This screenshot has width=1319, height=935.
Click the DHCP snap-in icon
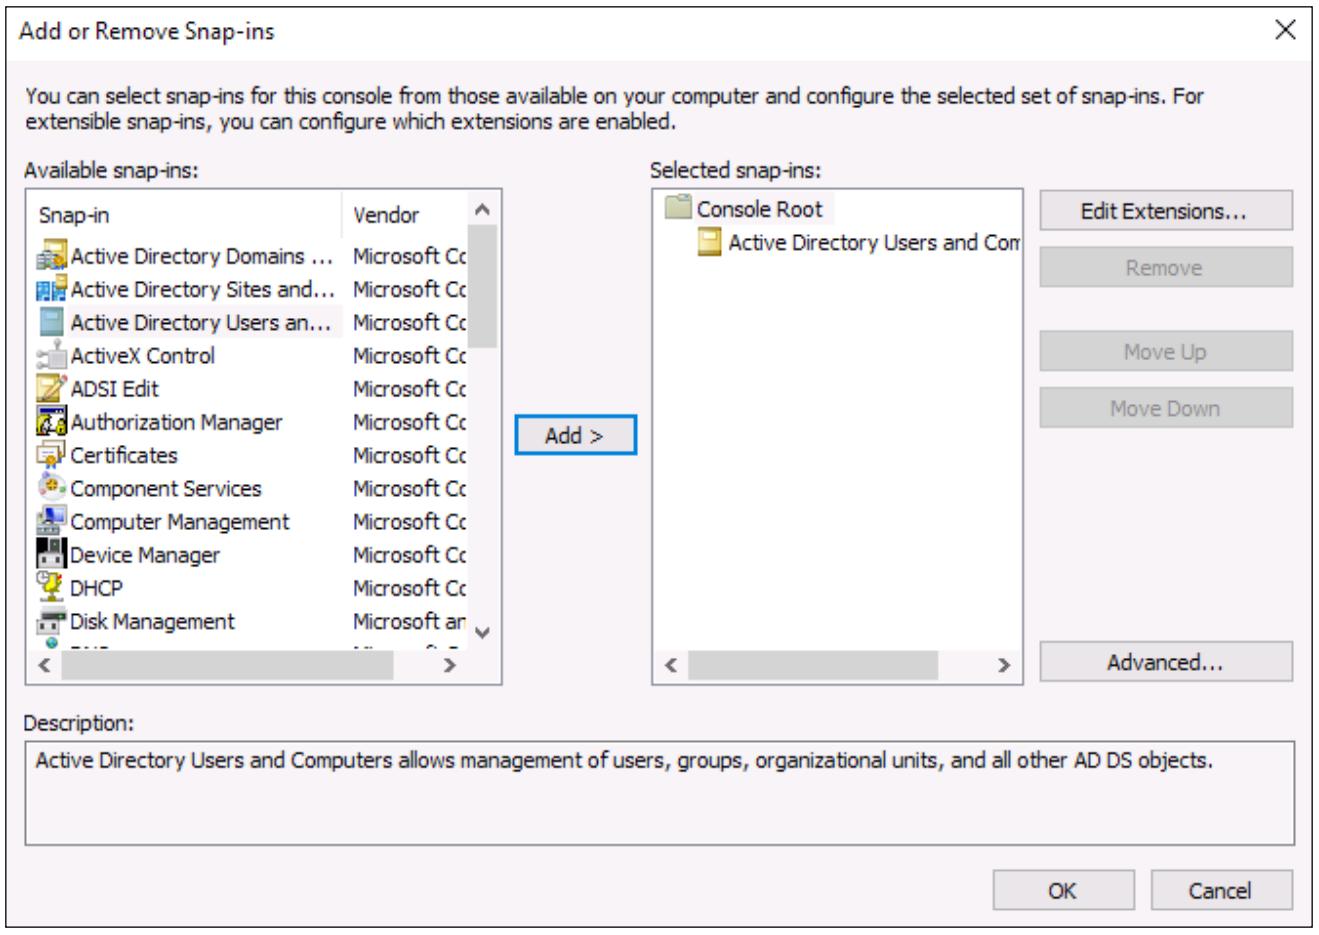pos(51,588)
